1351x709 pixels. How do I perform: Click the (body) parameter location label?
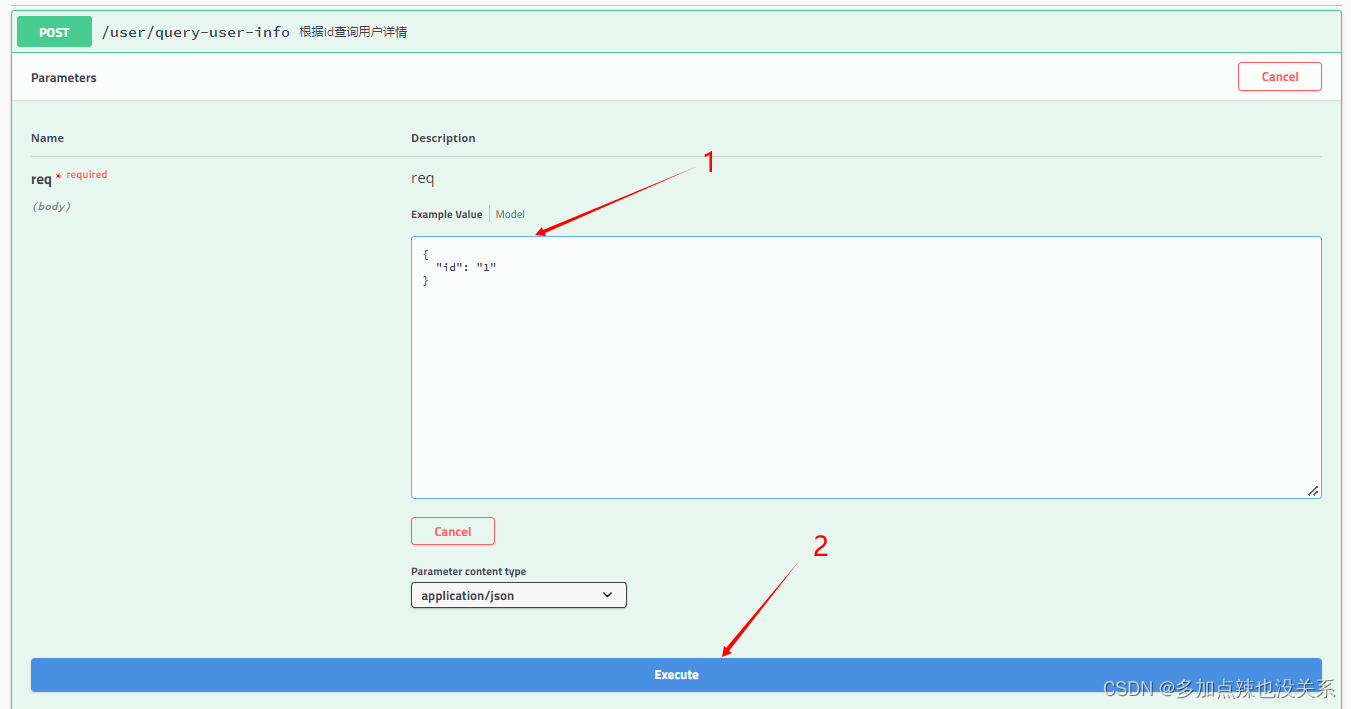pyautogui.click(x=51, y=206)
